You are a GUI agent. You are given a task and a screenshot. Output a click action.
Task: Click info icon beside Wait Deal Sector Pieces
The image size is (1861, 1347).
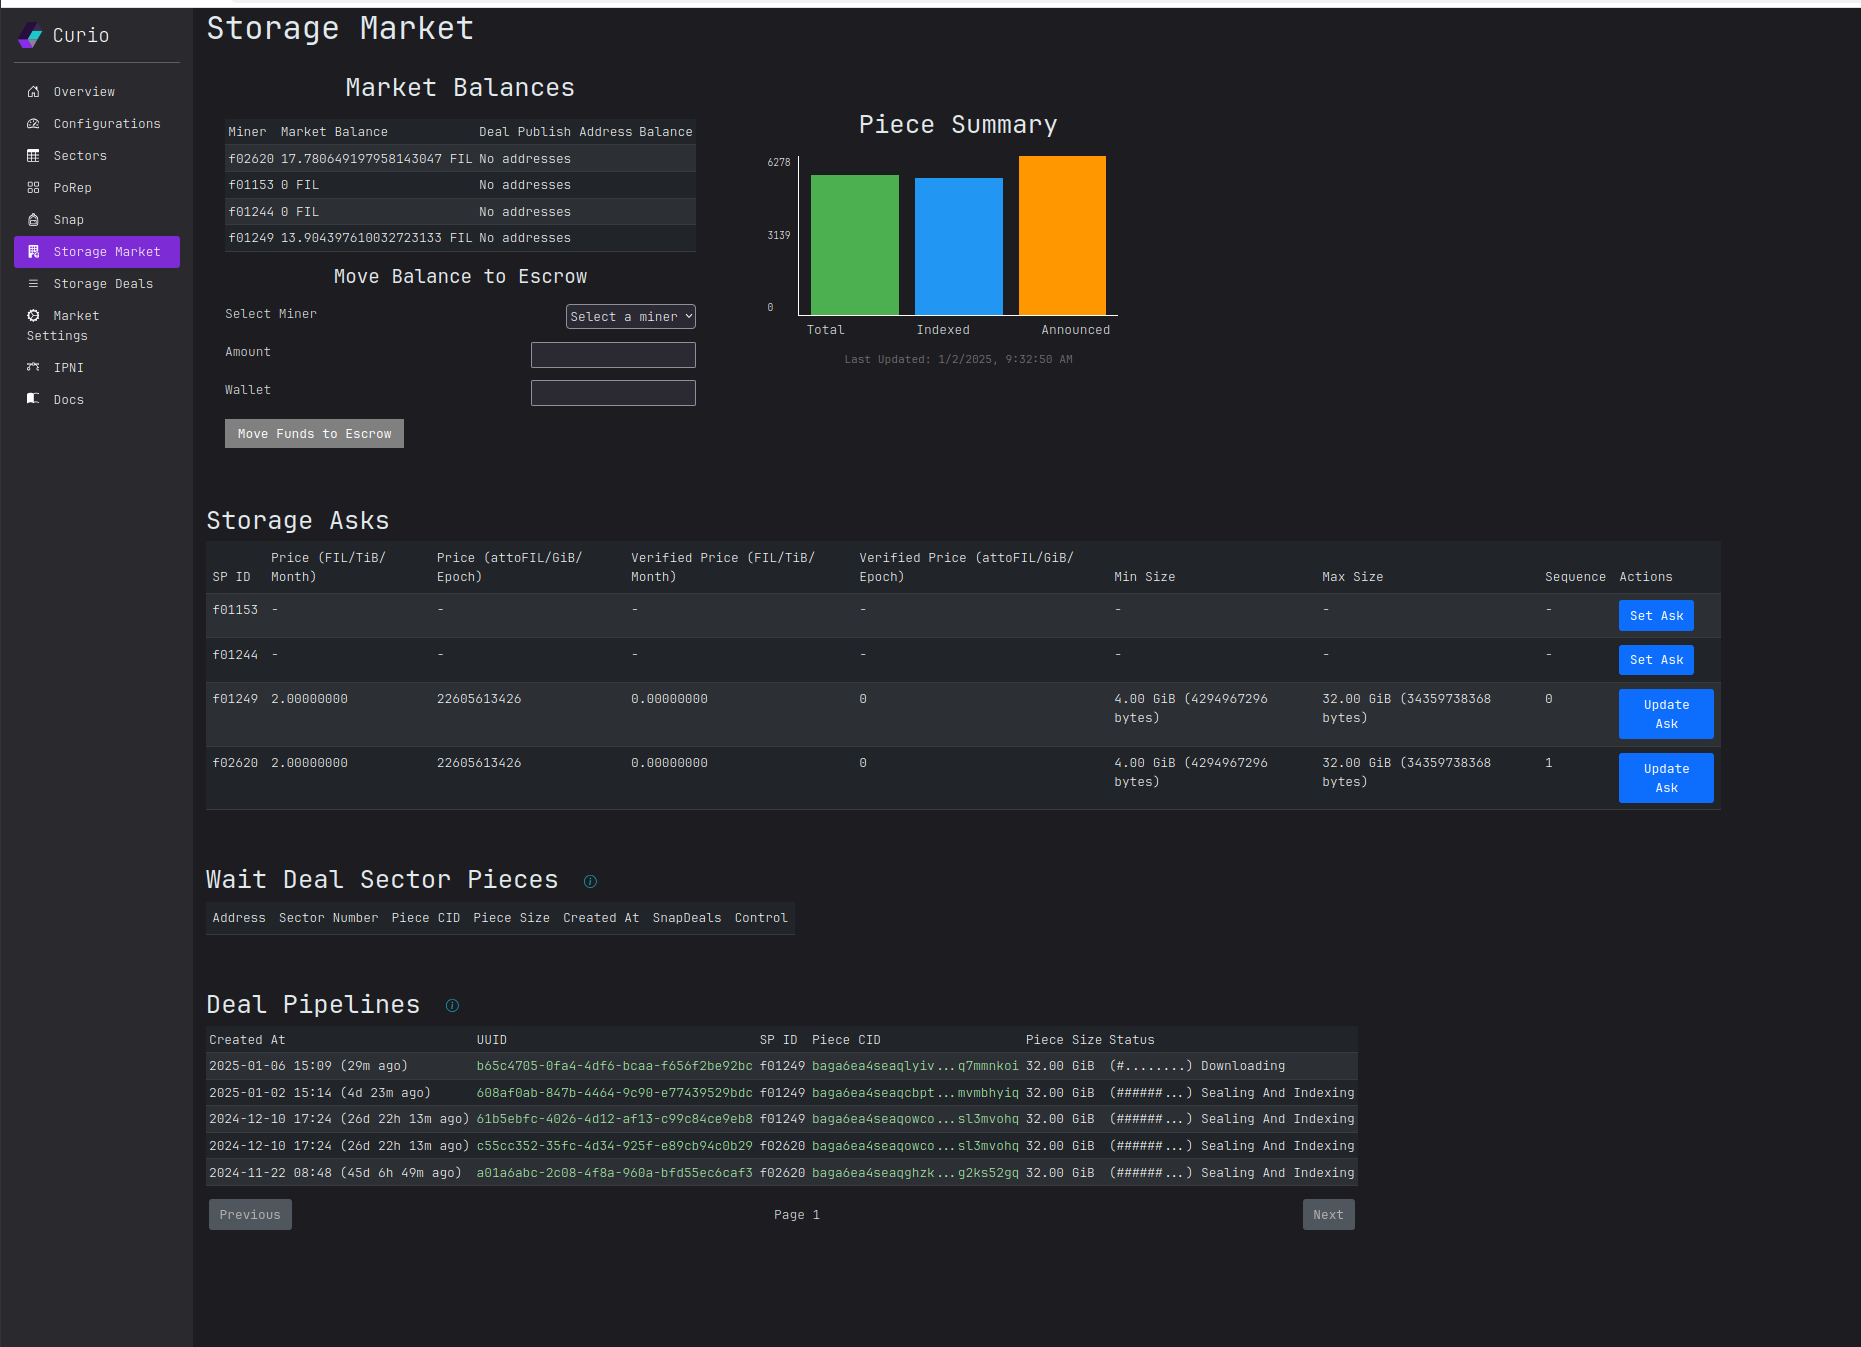click(590, 881)
